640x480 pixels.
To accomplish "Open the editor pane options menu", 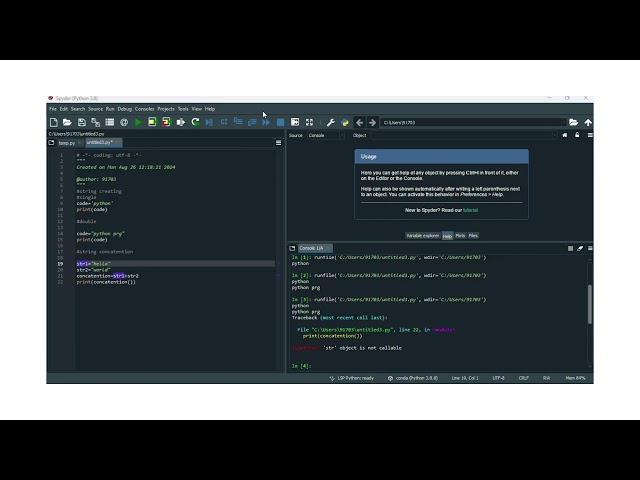I will coord(278,142).
